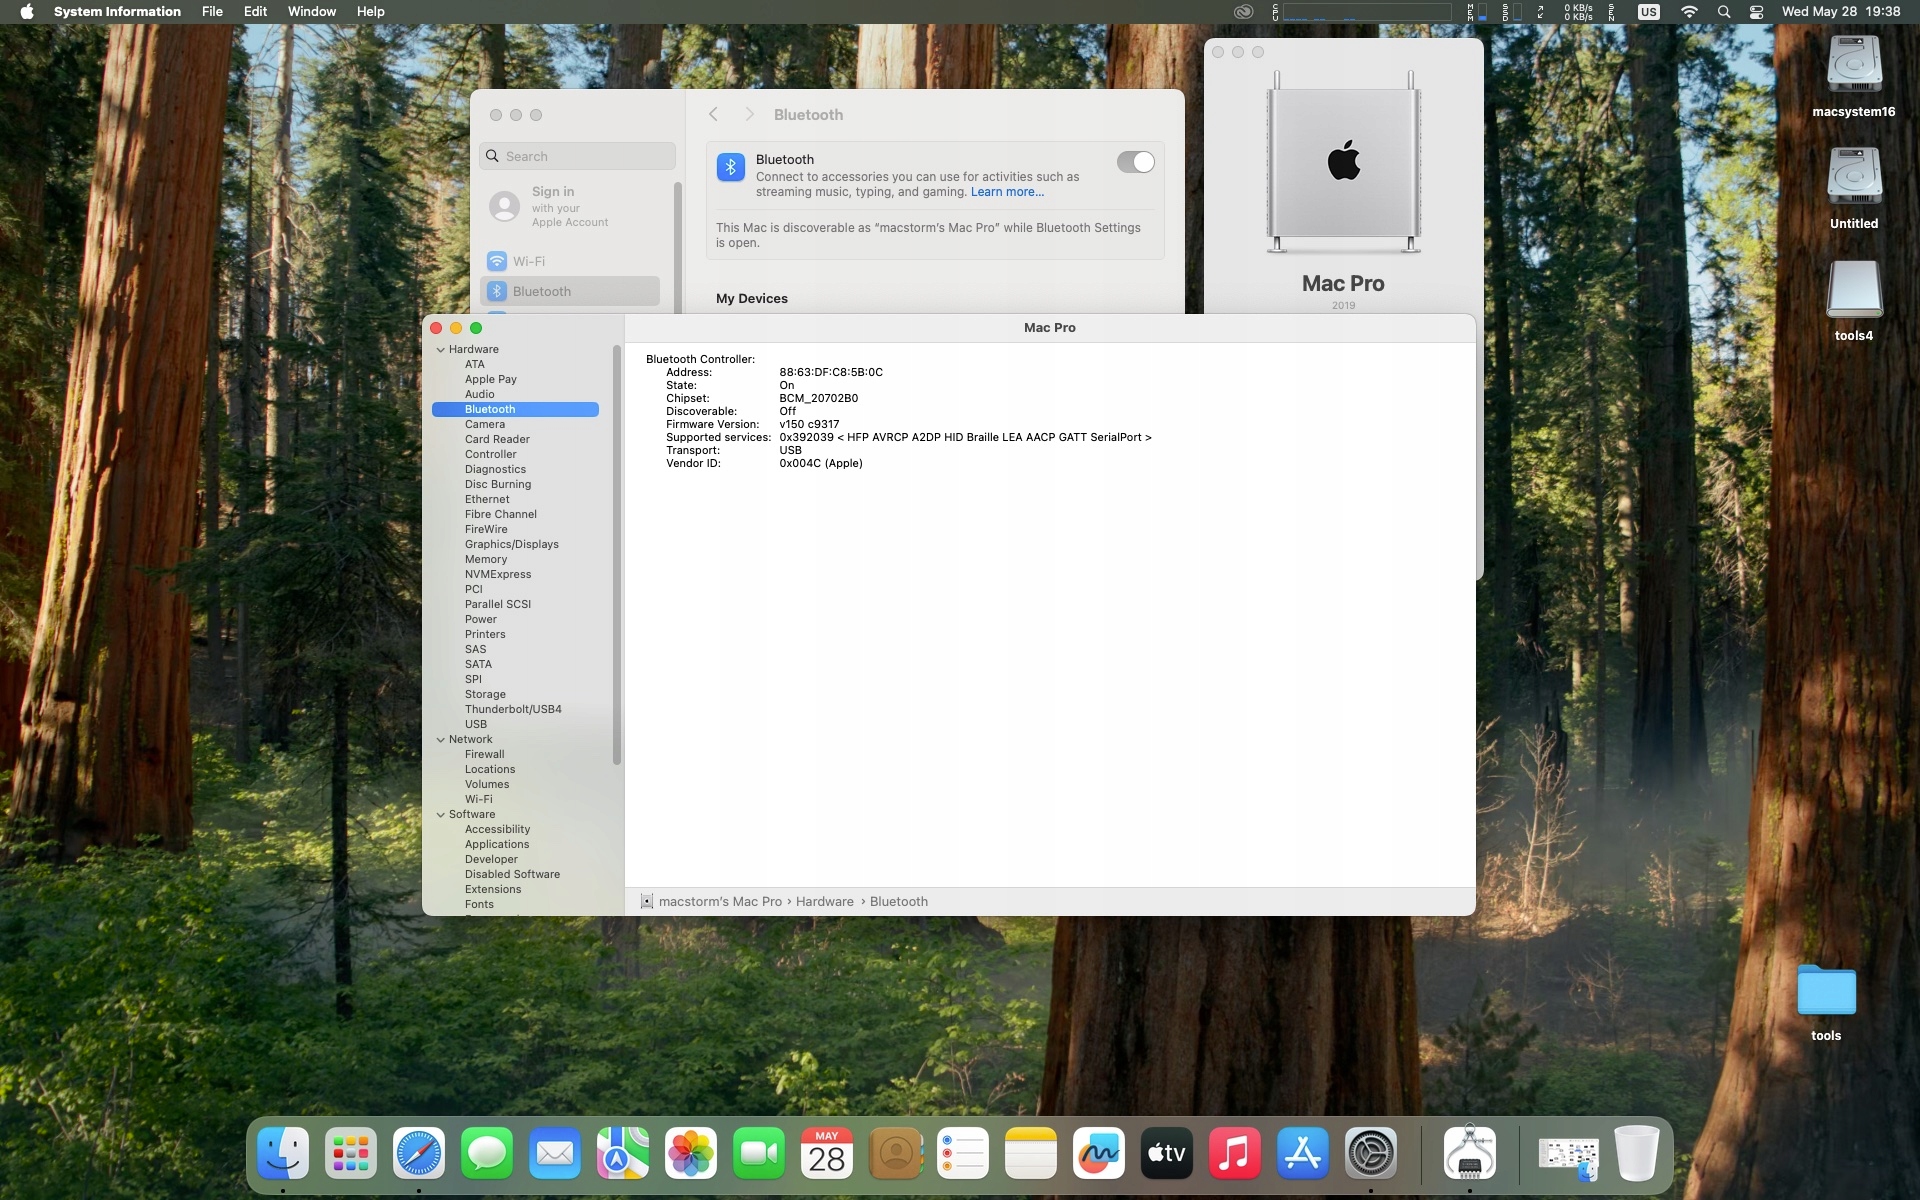Go back in System Settings
The height and width of the screenshot is (1200, 1920).
tap(713, 115)
